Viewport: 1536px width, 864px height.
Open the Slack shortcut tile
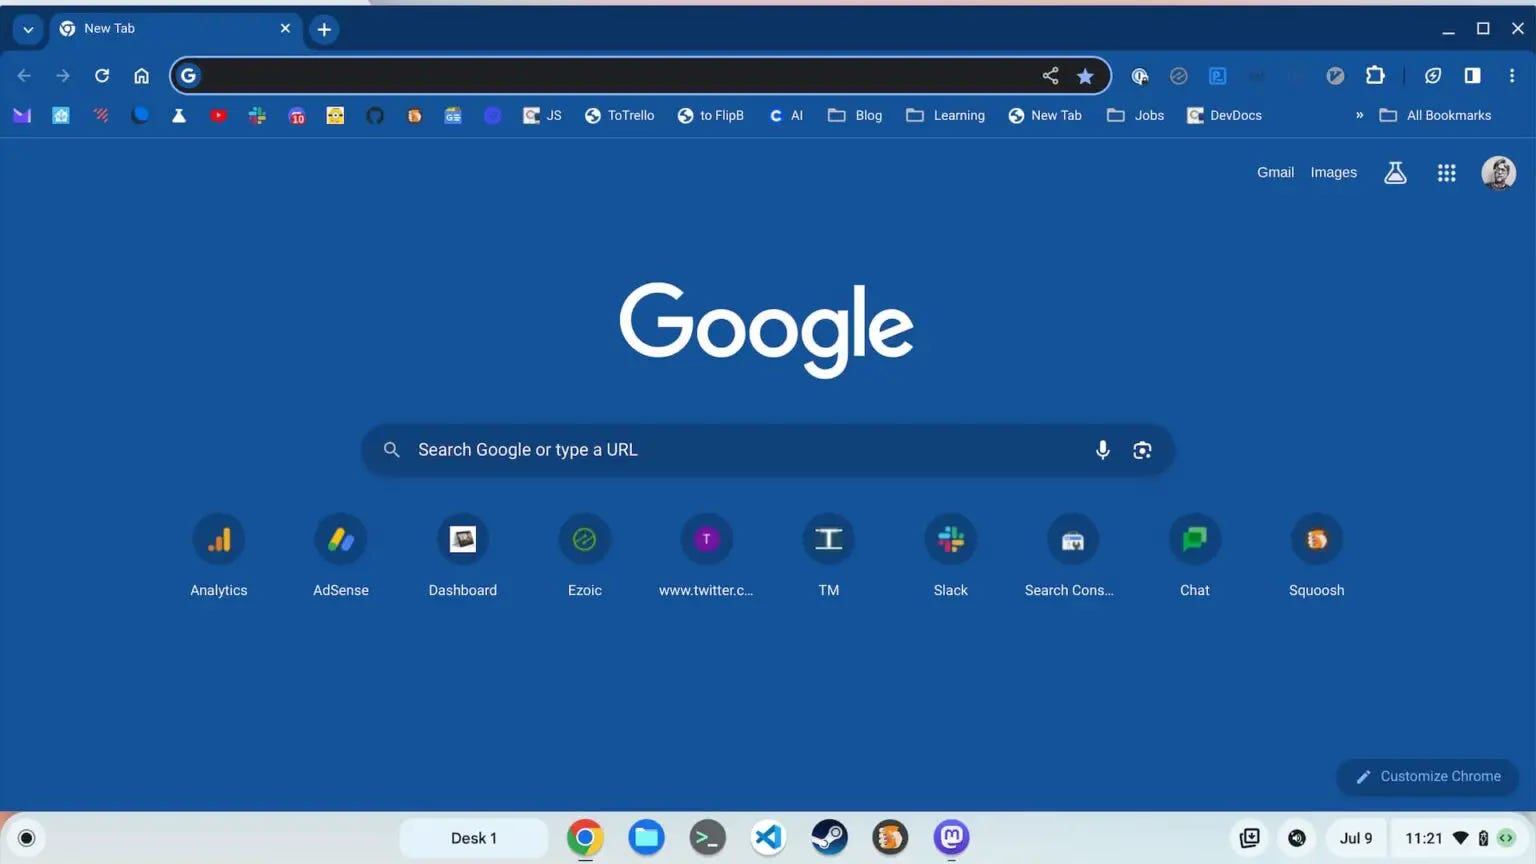(951, 555)
